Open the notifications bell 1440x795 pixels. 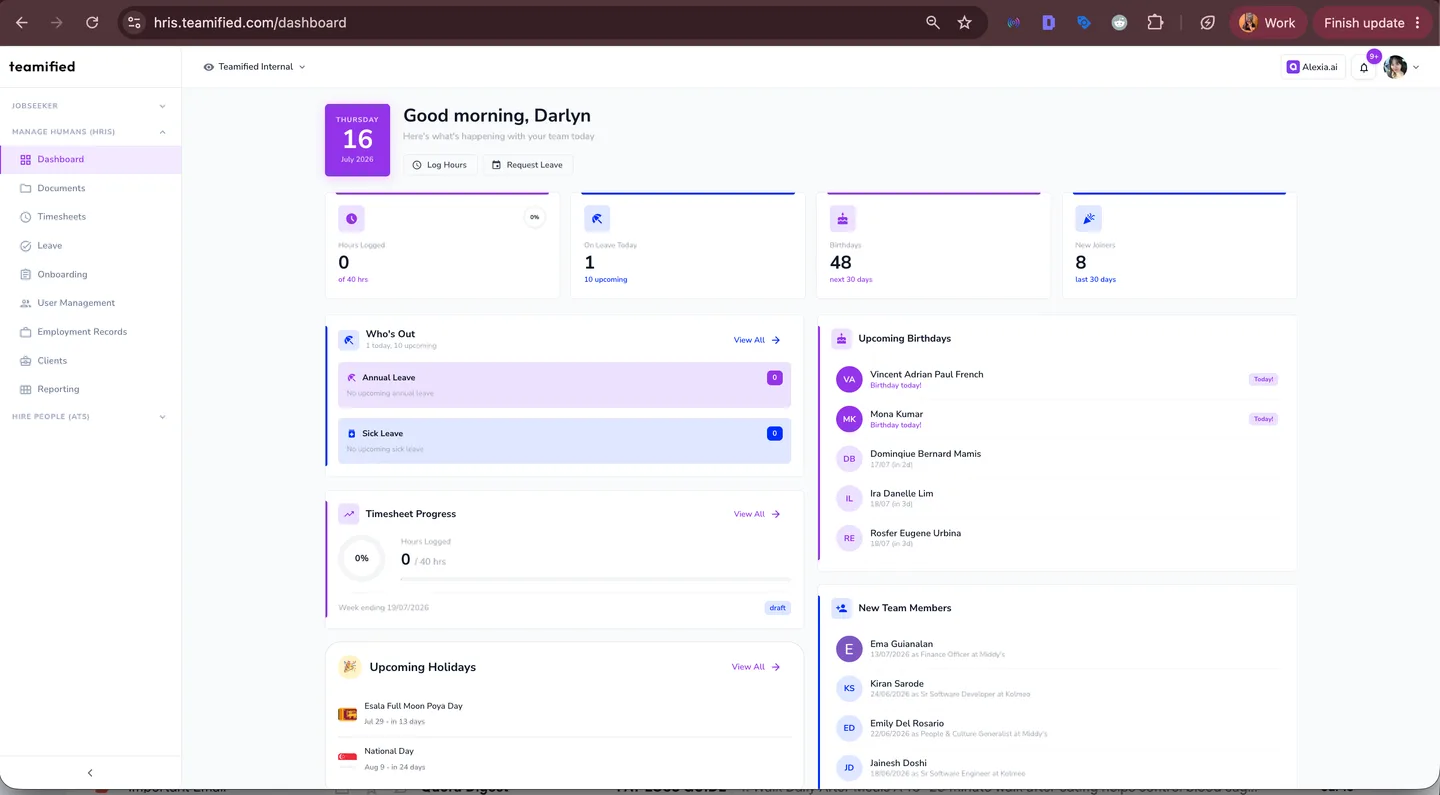1364,67
